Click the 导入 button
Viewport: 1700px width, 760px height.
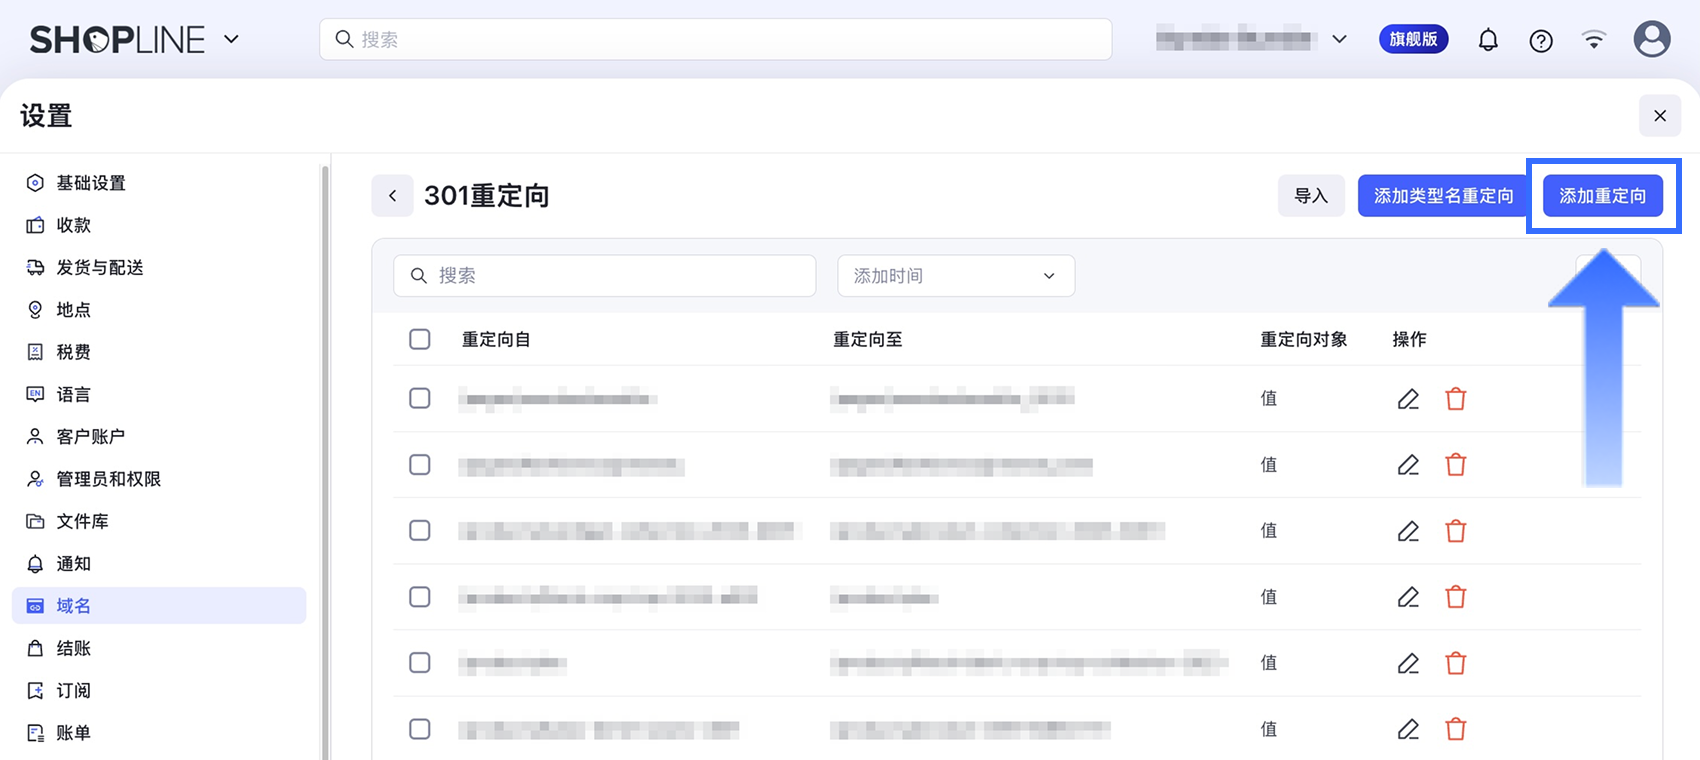pyautogui.click(x=1311, y=196)
